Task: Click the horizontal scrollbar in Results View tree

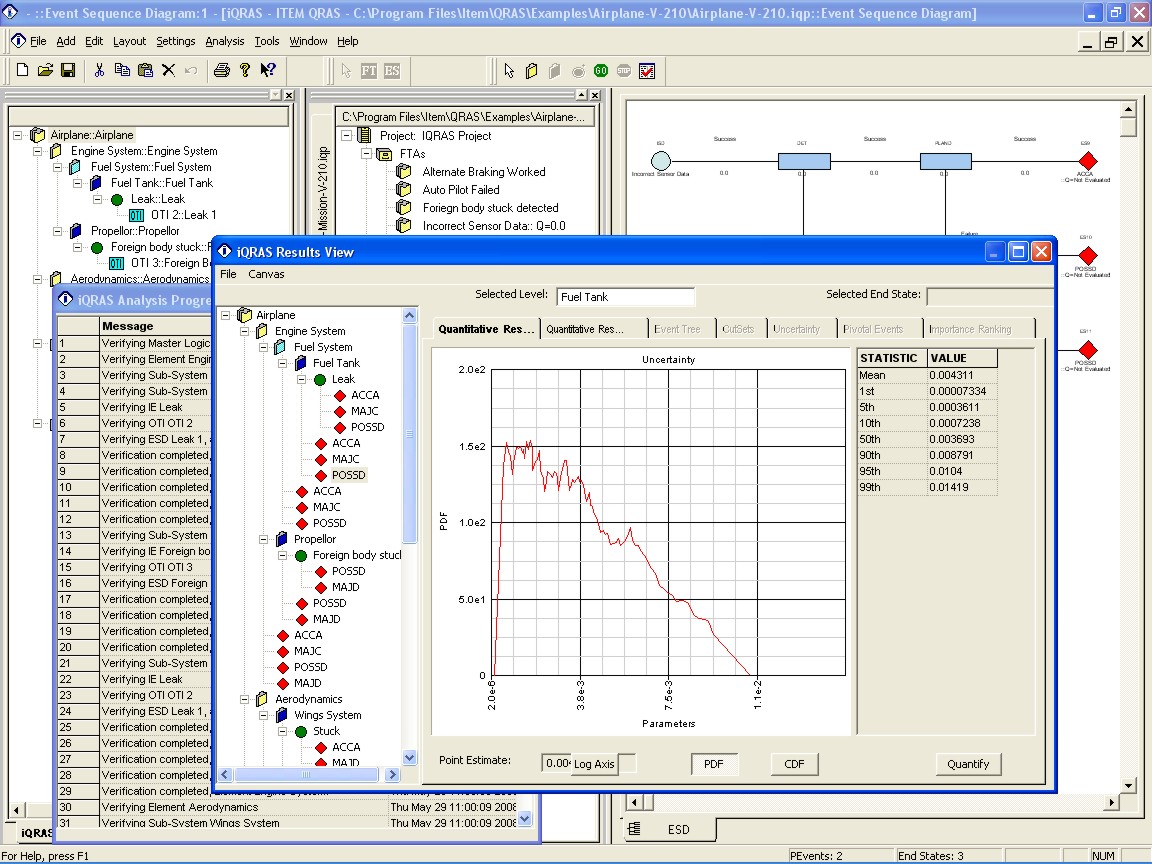Action: tap(308, 774)
